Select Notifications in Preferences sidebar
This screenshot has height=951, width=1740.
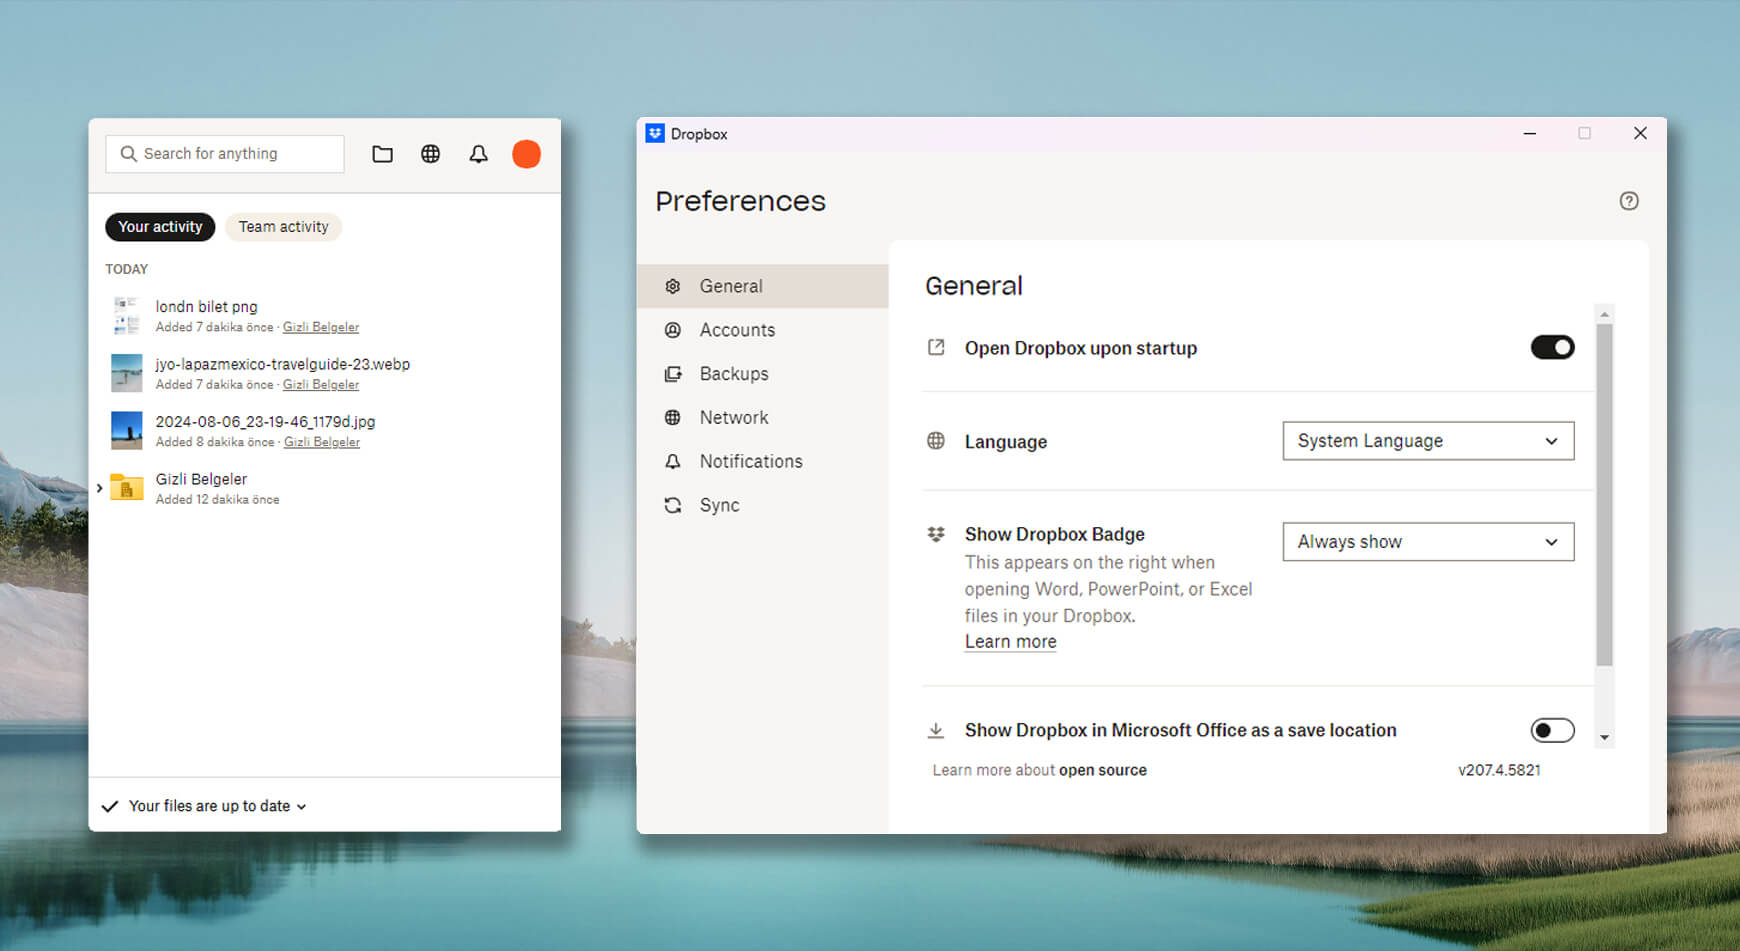click(762, 461)
